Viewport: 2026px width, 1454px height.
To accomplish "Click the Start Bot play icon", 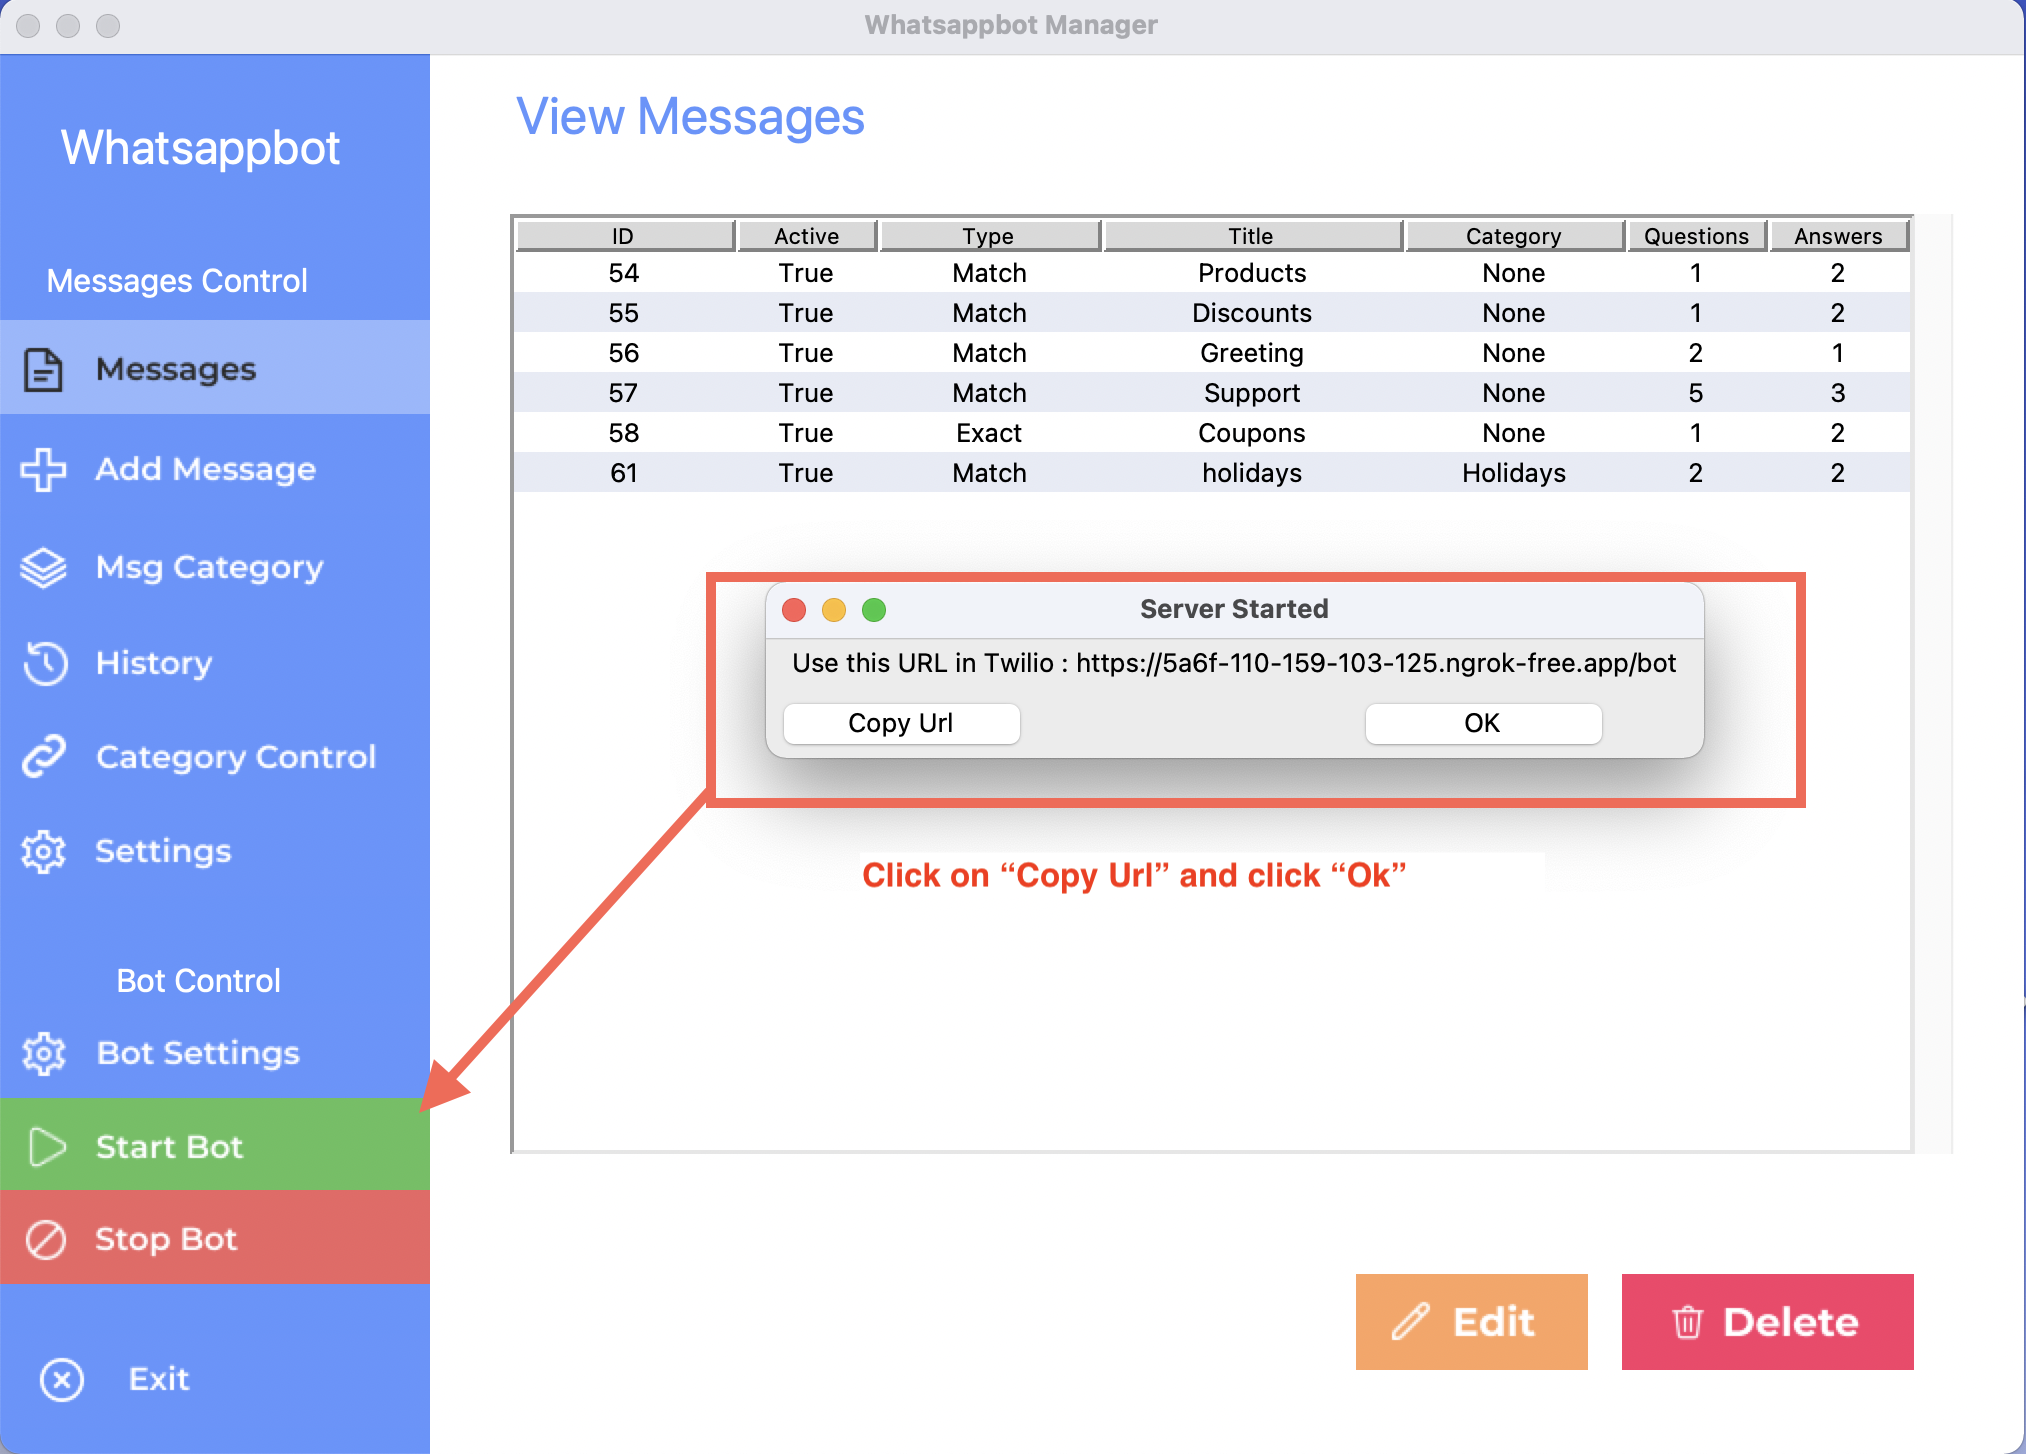I will tap(46, 1147).
